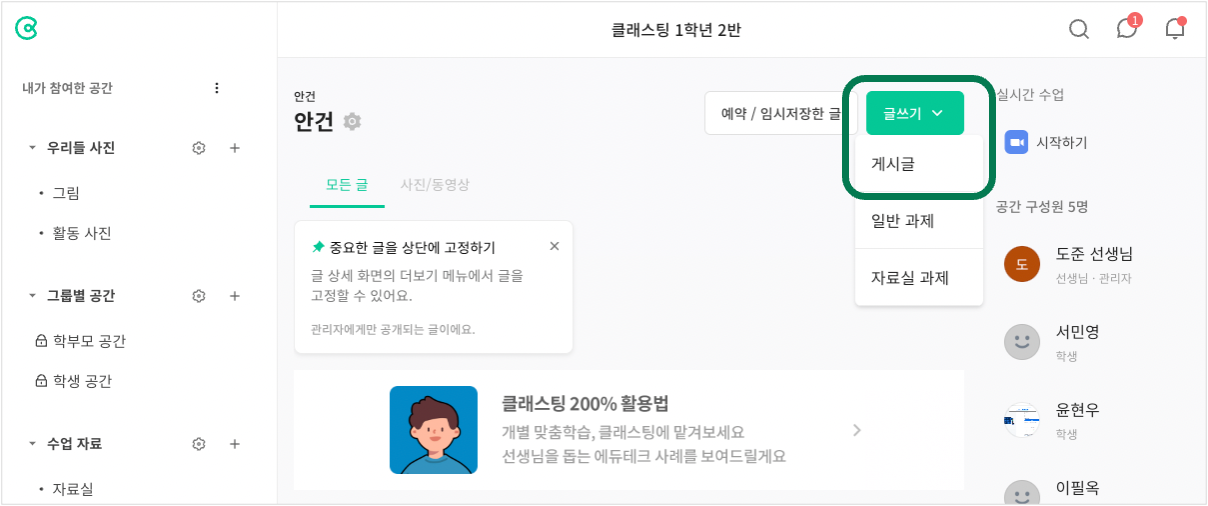Dismiss the pinned-post tip with X
The image size is (1208, 506).
(555, 246)
